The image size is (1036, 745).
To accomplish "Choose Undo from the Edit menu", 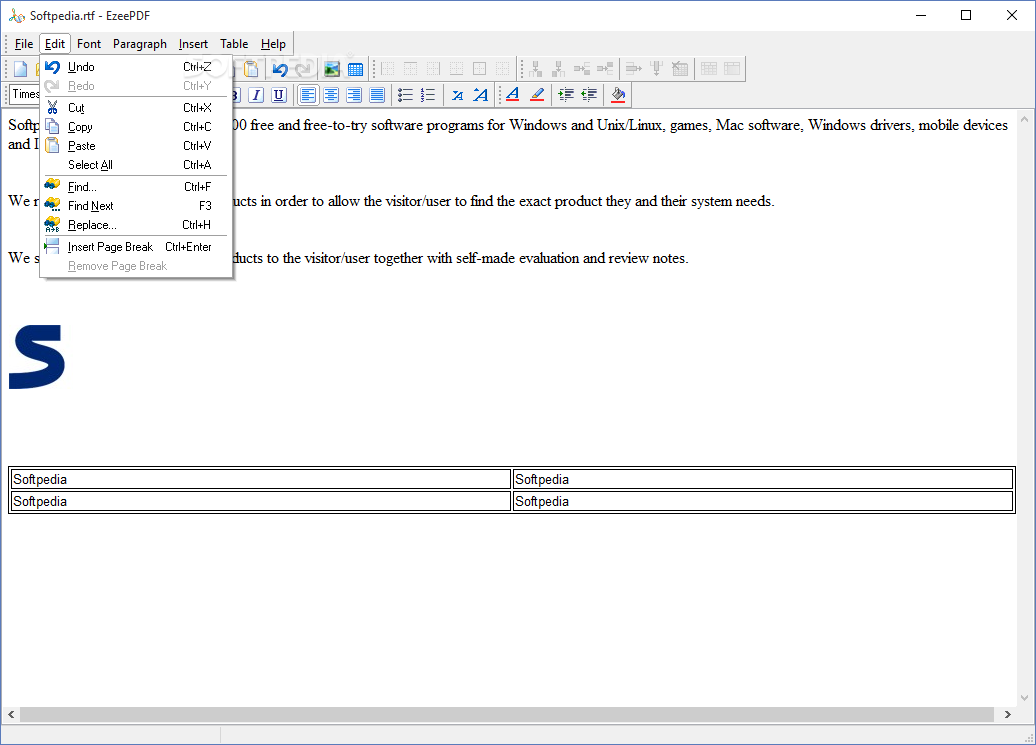I will click(136, 67).
